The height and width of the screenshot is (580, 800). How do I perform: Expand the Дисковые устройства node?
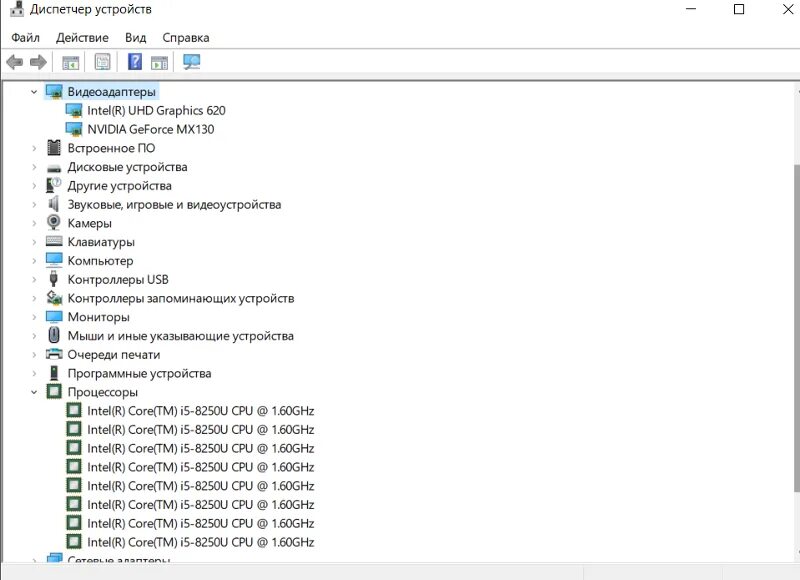pyautogui.click(x=34, y=167)
